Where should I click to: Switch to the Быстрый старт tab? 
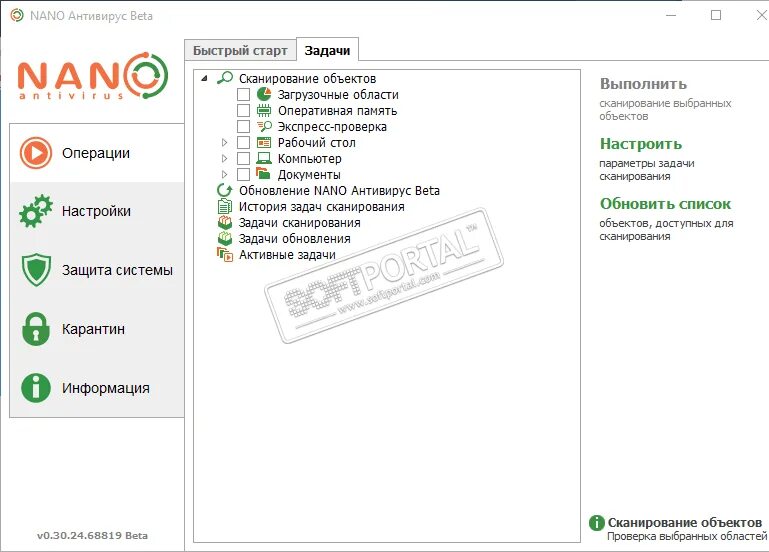(240, 50)
